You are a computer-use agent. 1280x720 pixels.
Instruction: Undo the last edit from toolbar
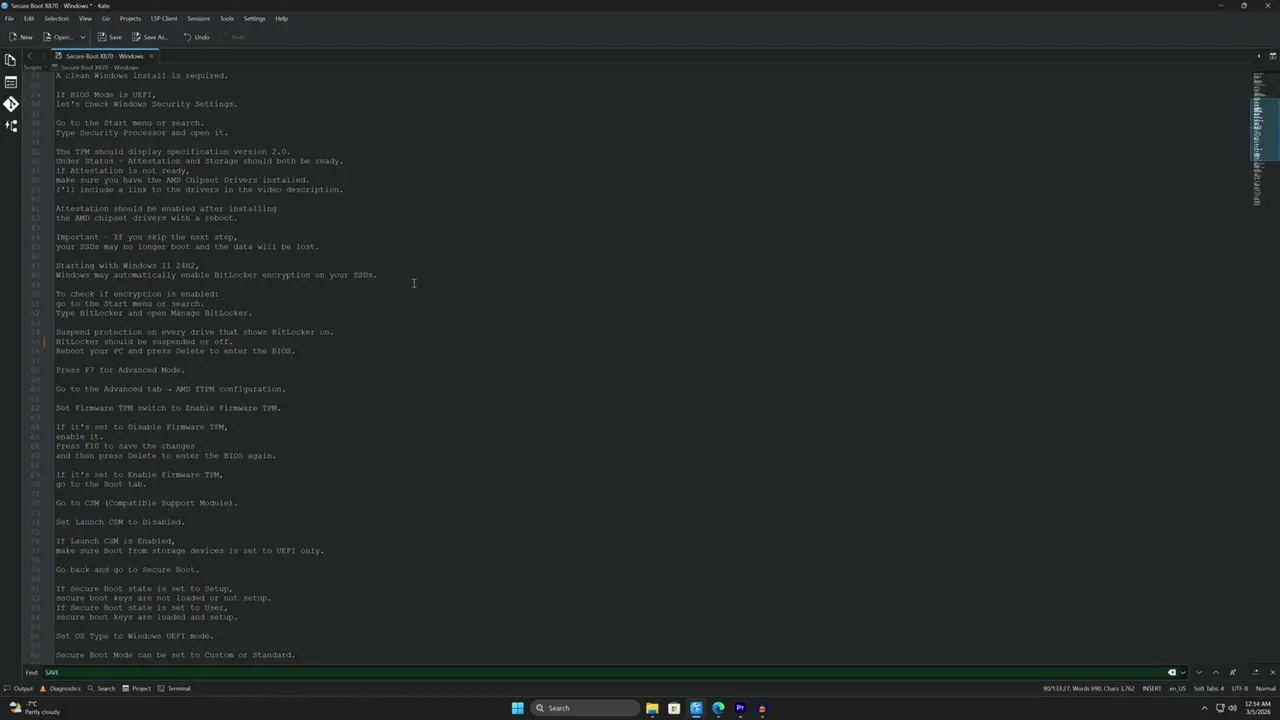click(196, 37)
